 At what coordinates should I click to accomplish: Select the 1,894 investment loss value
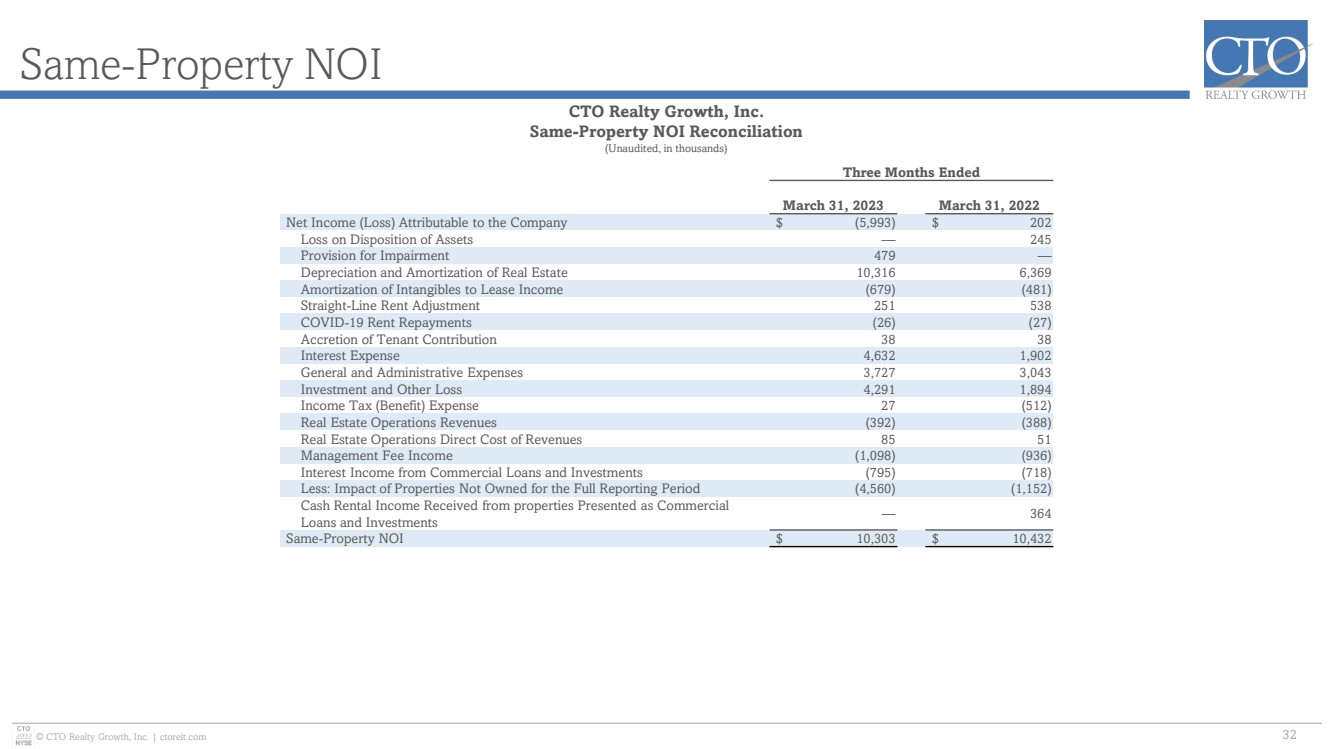pos(1036,390)
